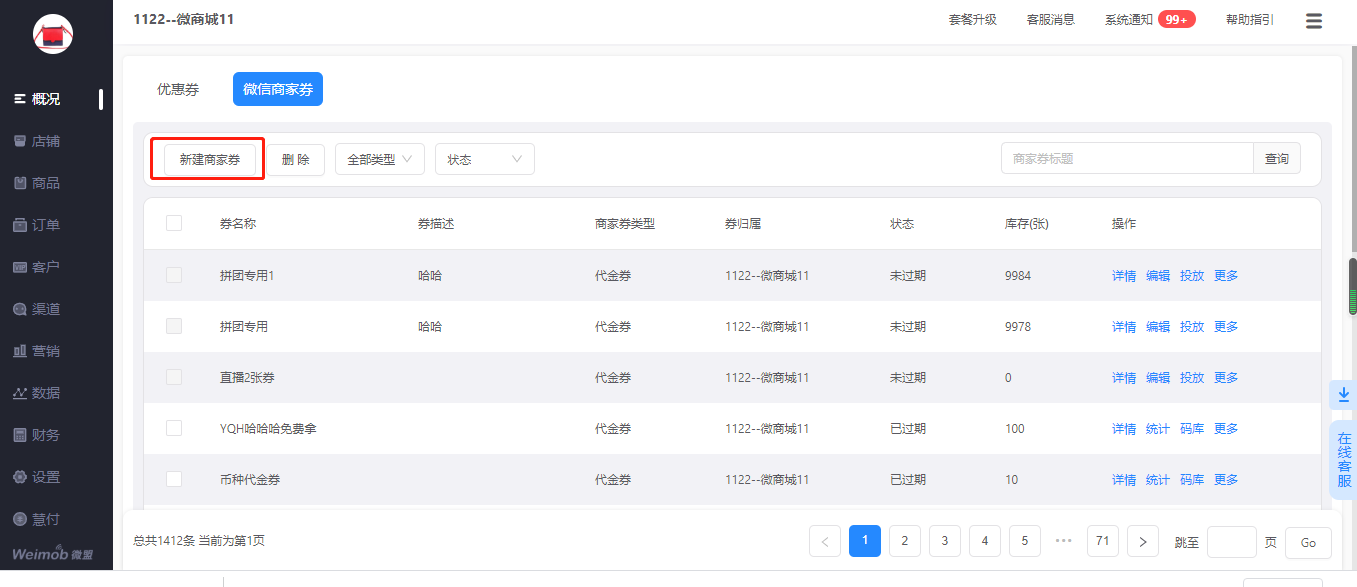Open 更多 menu for 直播2张券
Screen dimensions: 1357x587
(x=1226, y=378)
